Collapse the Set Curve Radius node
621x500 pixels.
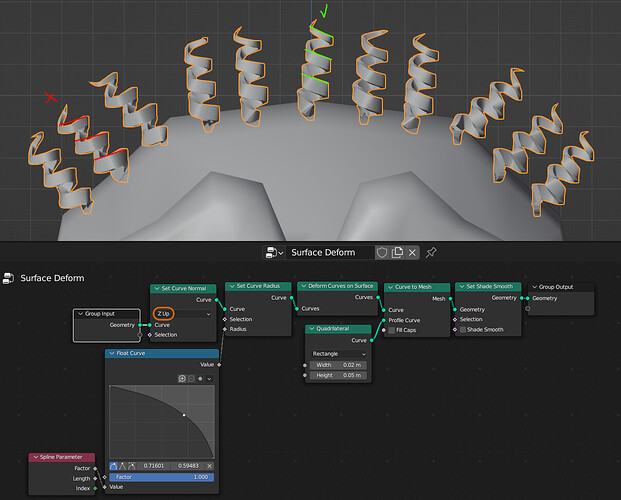[x=232, y=286]
